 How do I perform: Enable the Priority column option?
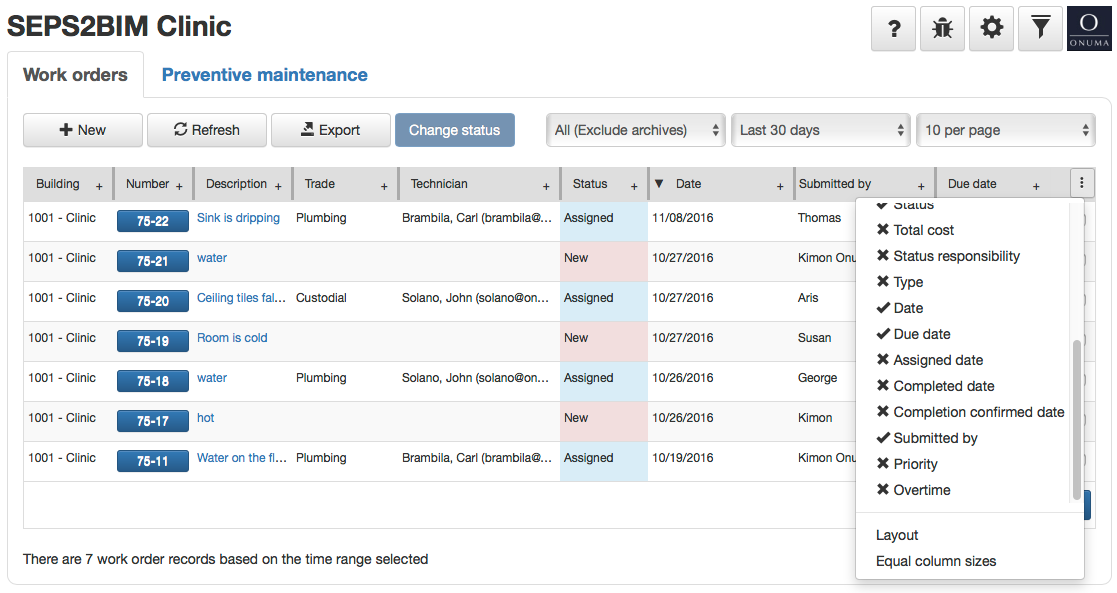point(906,464)
